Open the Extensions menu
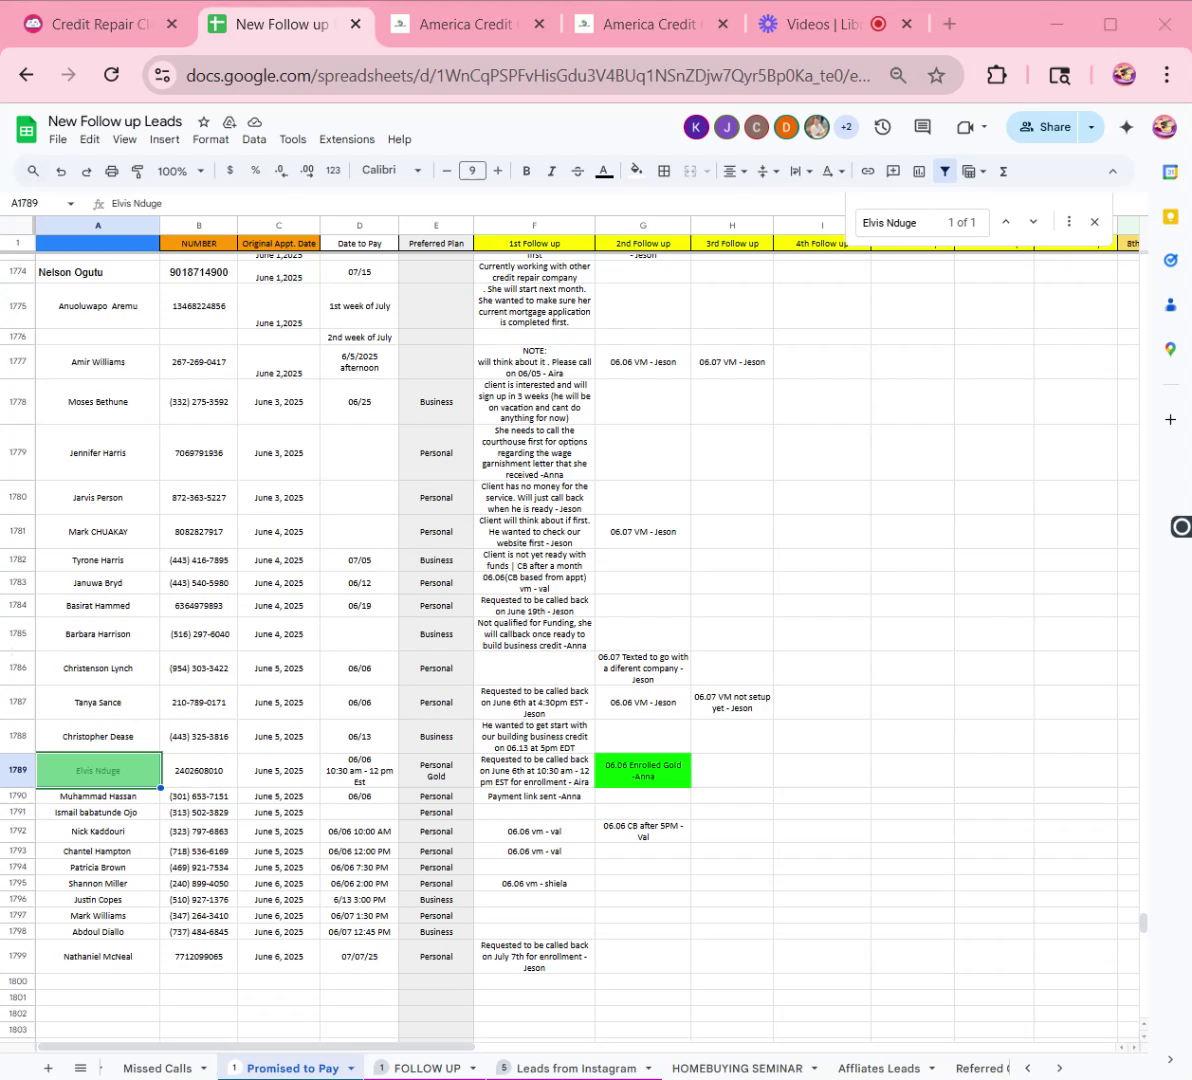This screenshot has height=1080, width=1192. 346,140
